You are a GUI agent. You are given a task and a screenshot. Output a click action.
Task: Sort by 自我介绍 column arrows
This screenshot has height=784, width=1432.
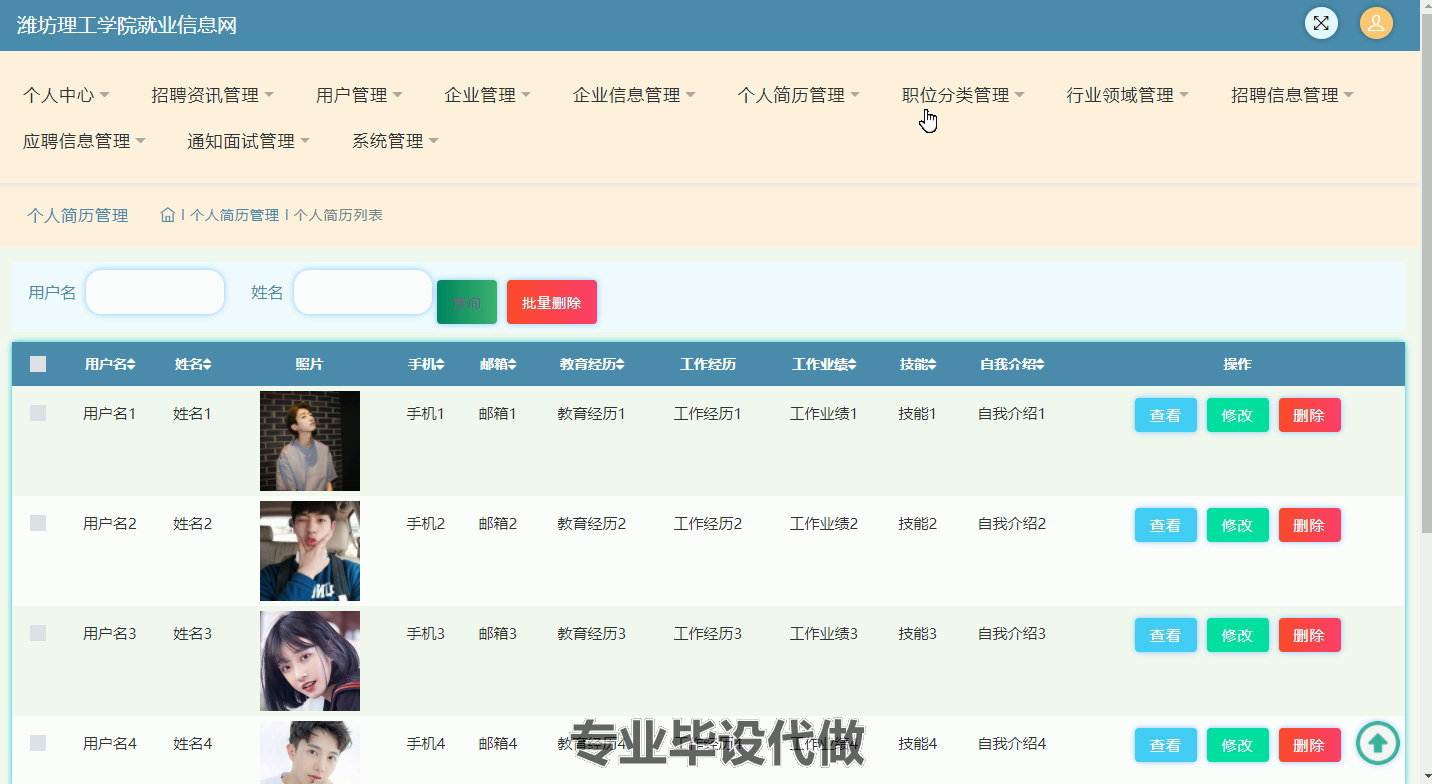pyautogui.click(x=1040, y=365)
